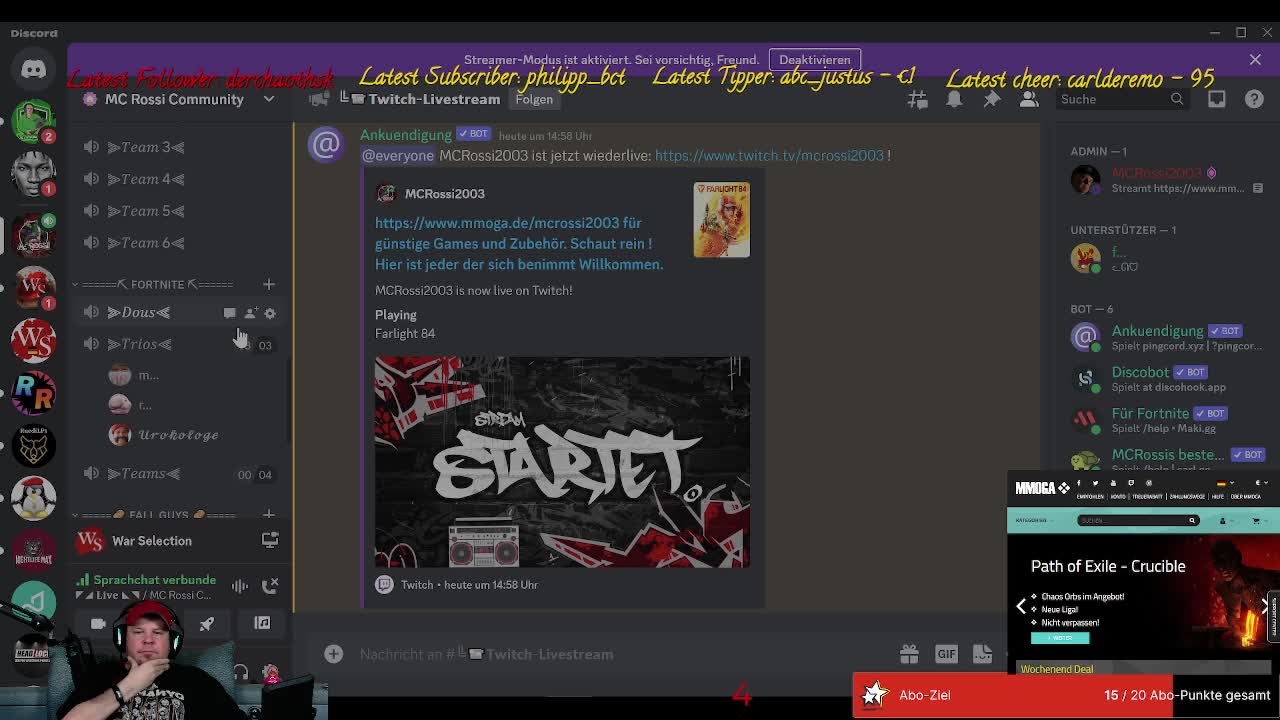Viewport: 1280px width, 720px height.
Task: Open twitch.tv/mcrossi2003 link in message
Action: click(x=769, y=156)
